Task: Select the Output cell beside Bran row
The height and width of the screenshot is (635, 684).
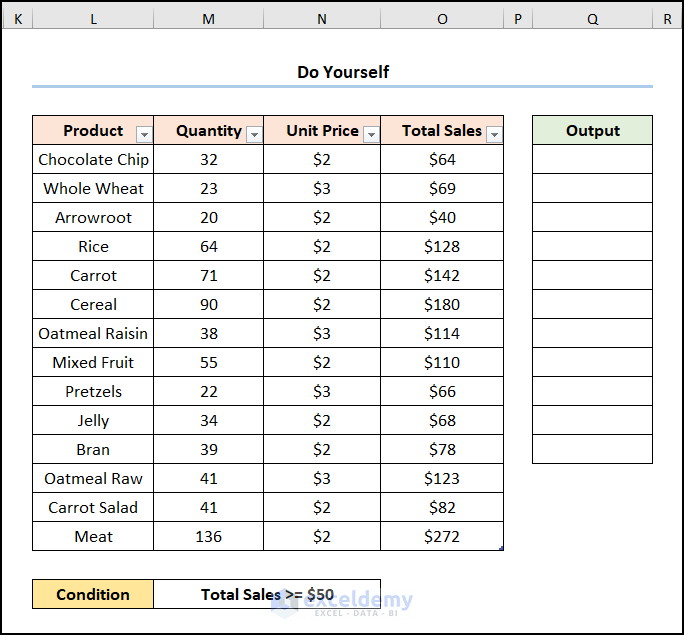Action: (x=592, y=450)
